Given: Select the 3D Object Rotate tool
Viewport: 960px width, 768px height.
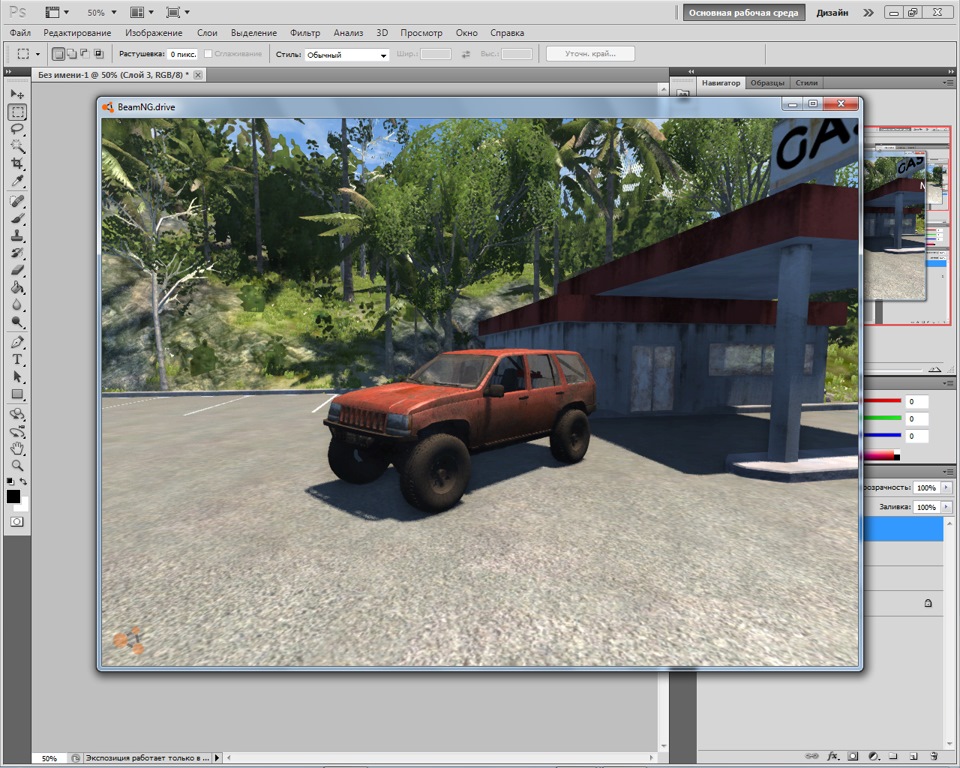Looking at the screenshot, I should click(x=17, y=414).
